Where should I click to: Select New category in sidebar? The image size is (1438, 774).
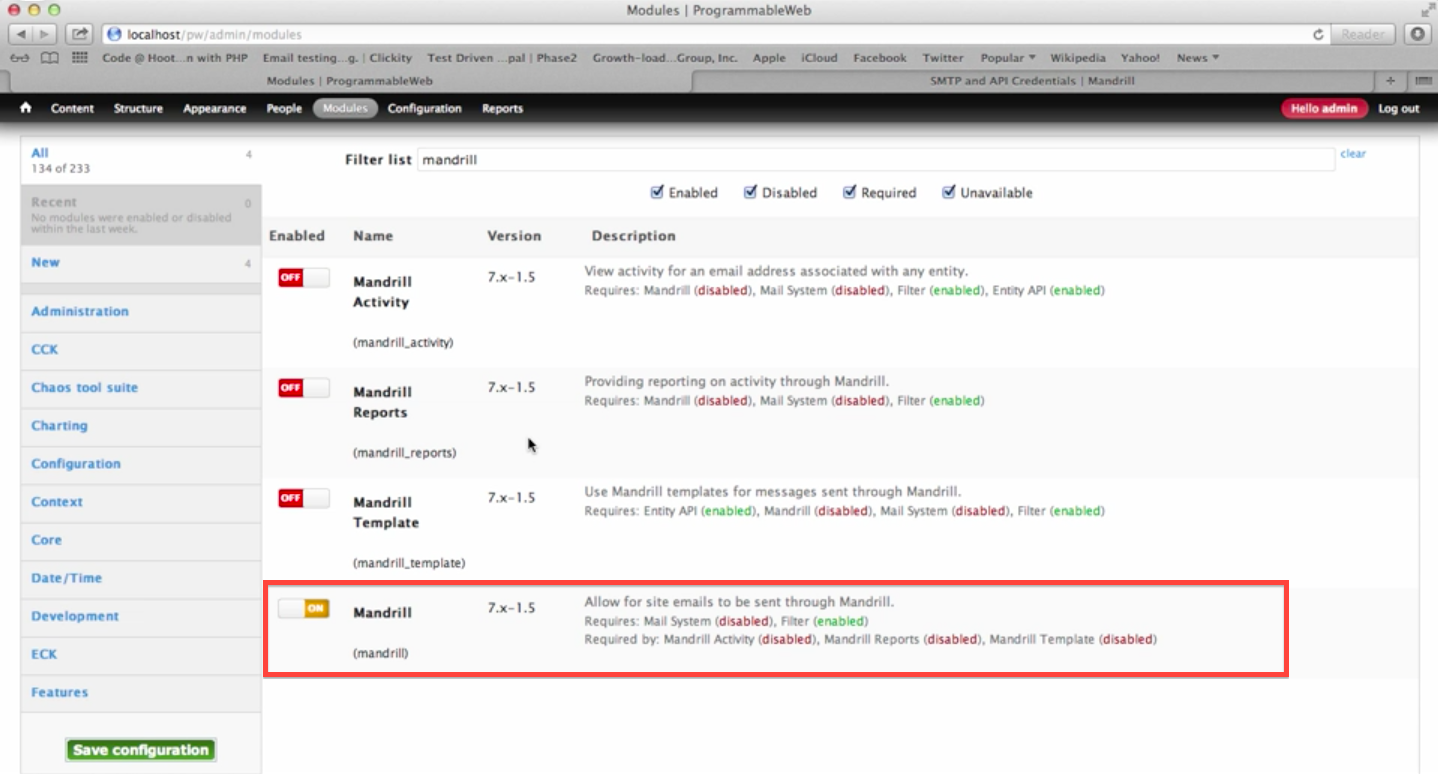click(141, 263)
